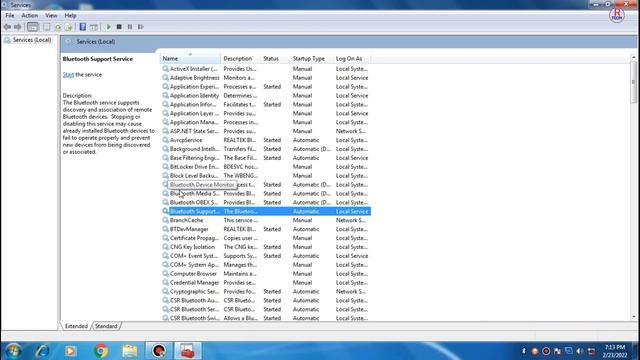
Task: Open the File menu
Action: point(10,16)
